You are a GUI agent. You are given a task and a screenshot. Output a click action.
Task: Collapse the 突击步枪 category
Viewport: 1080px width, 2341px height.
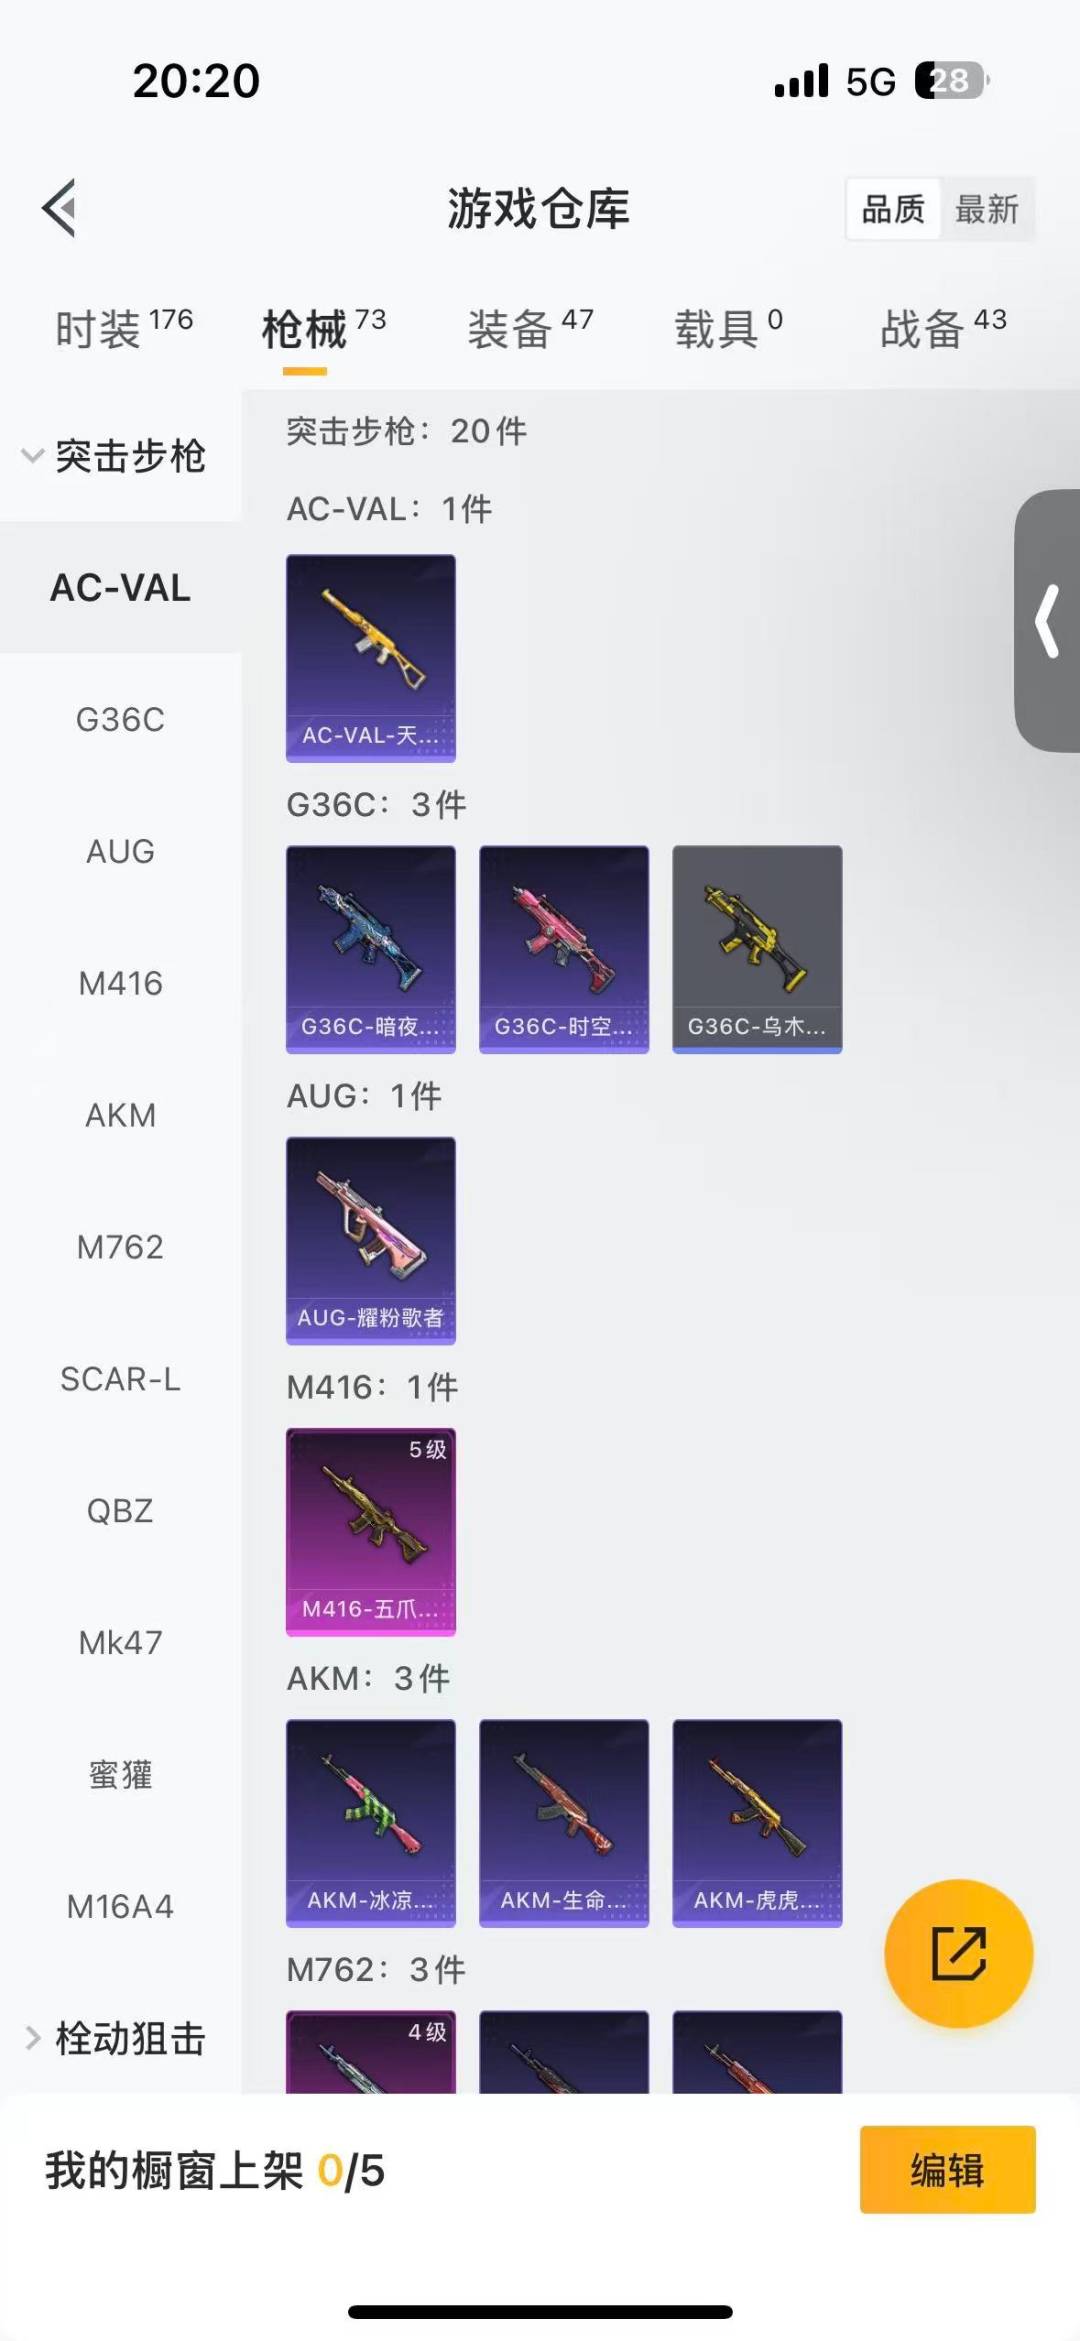pos(114,456)
